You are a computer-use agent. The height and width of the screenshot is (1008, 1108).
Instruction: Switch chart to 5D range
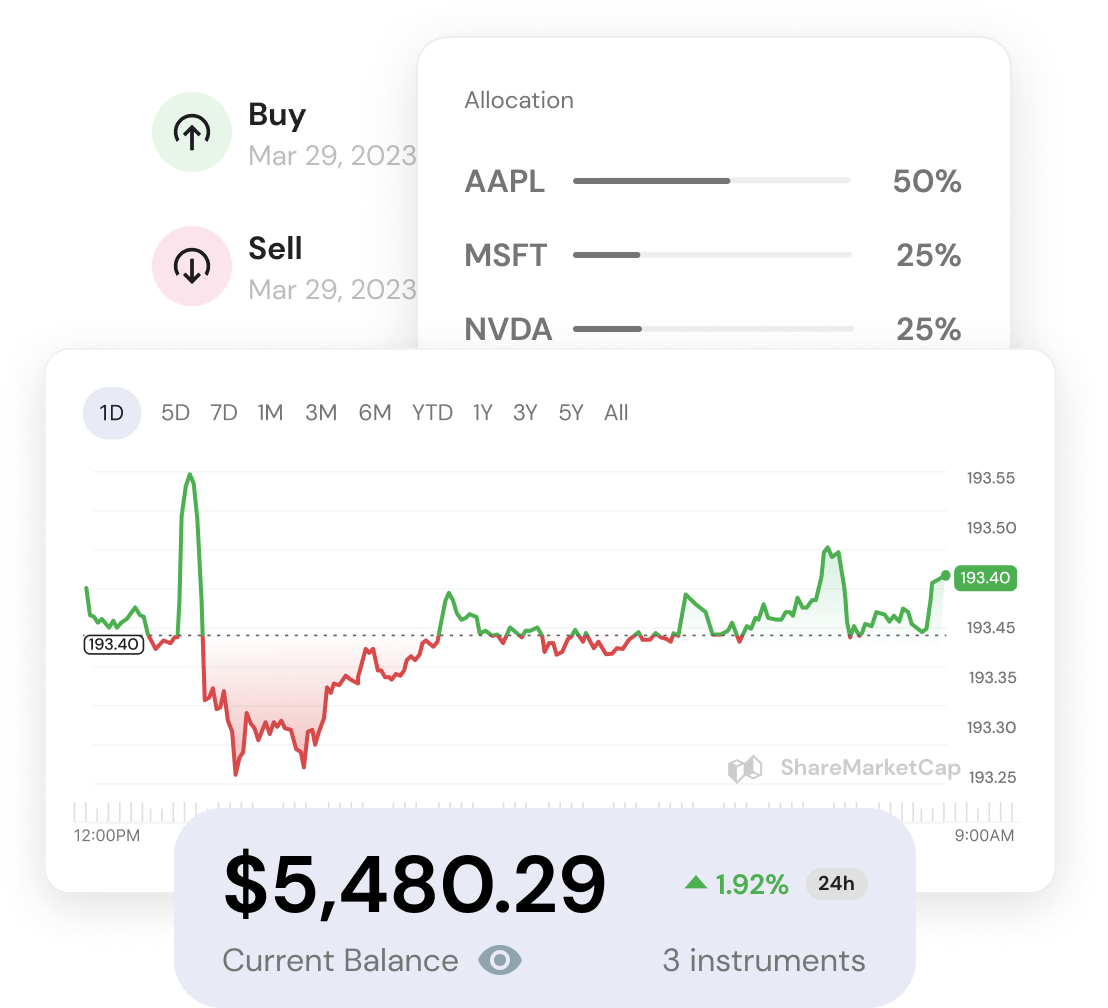pos(175,412)
